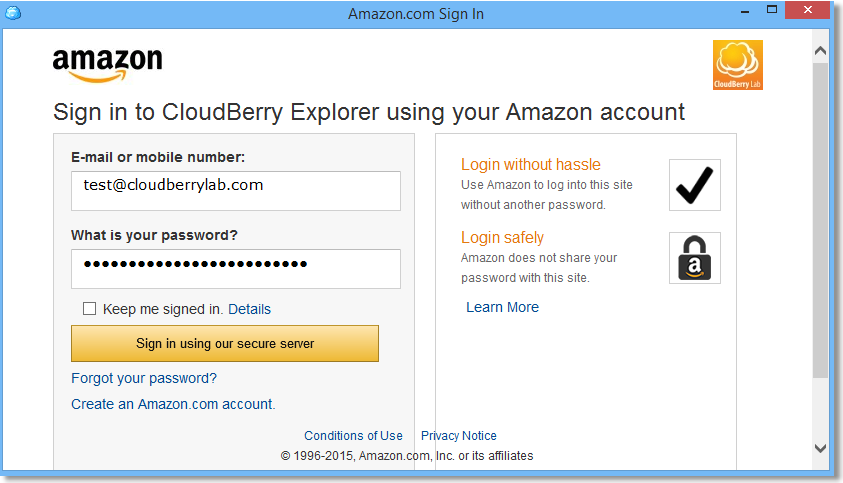843x483 pixels.
Task: Focus the password input field
Action: (x=235, y=268)
